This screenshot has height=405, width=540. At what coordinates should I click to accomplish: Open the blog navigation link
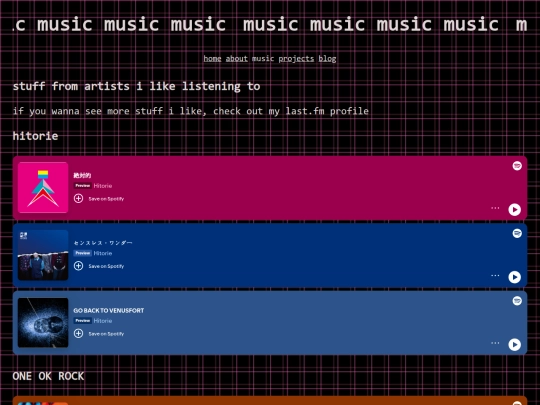(327, 59)
